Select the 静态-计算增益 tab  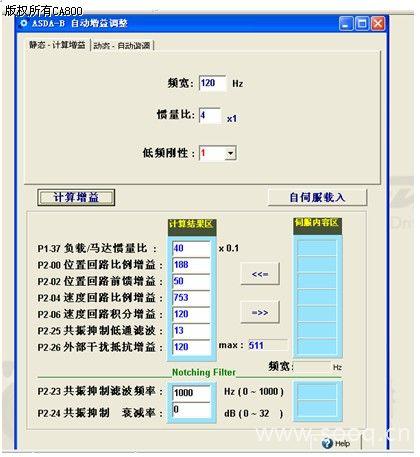tap(57, 45)
